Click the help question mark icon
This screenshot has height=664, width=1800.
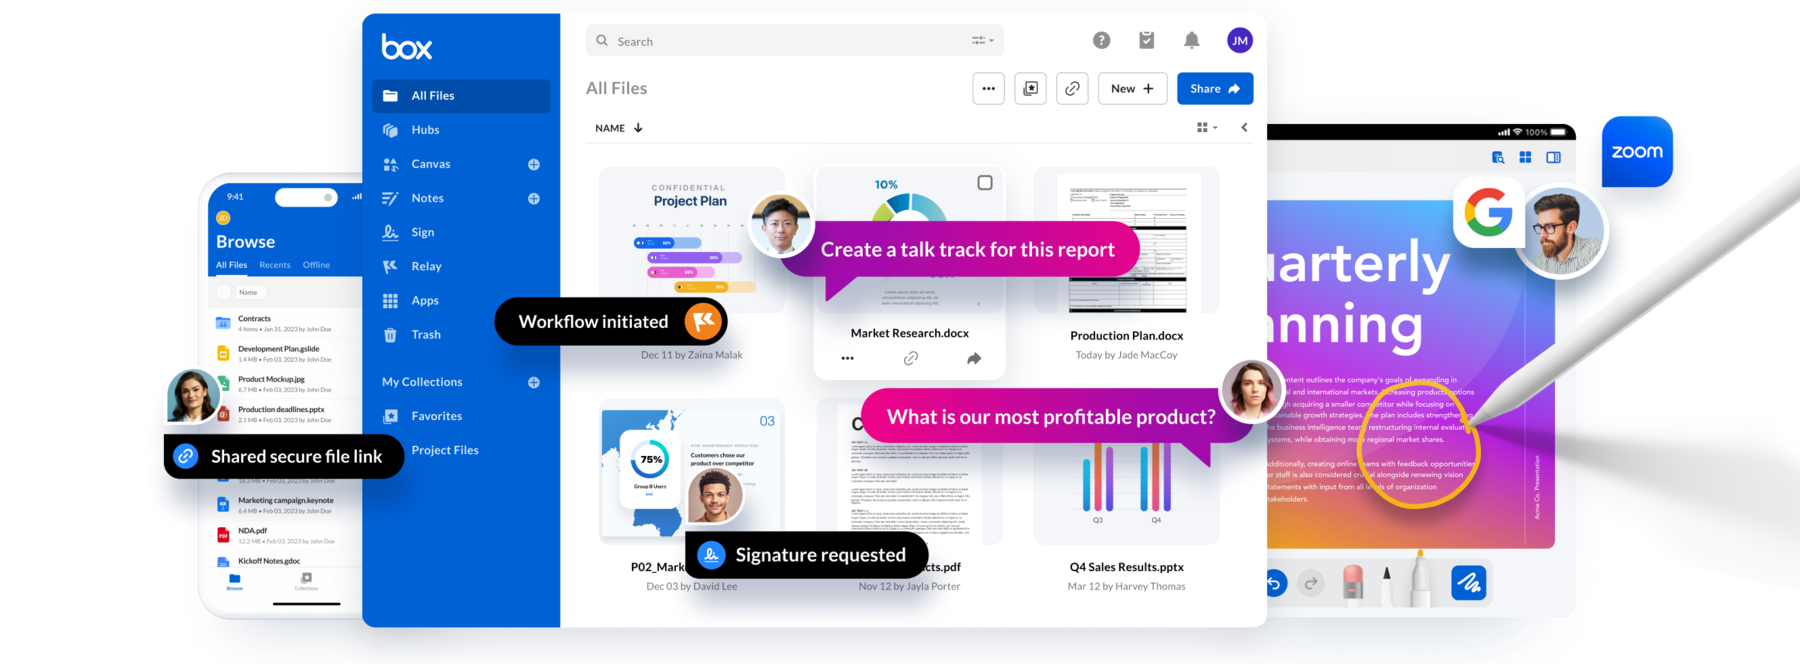(1101, 40)
